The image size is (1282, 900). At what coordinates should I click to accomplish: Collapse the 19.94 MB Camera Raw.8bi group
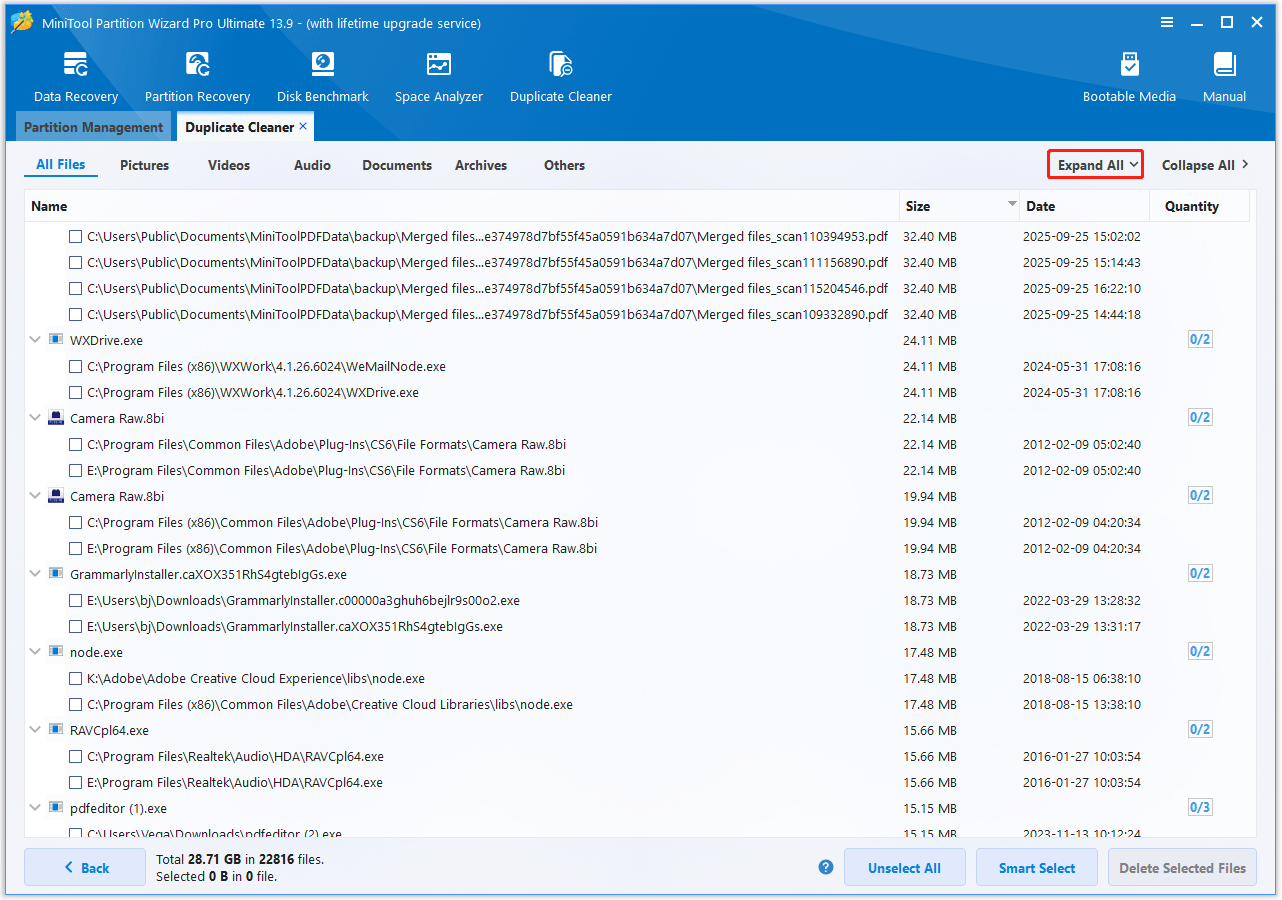click(35, 496)
